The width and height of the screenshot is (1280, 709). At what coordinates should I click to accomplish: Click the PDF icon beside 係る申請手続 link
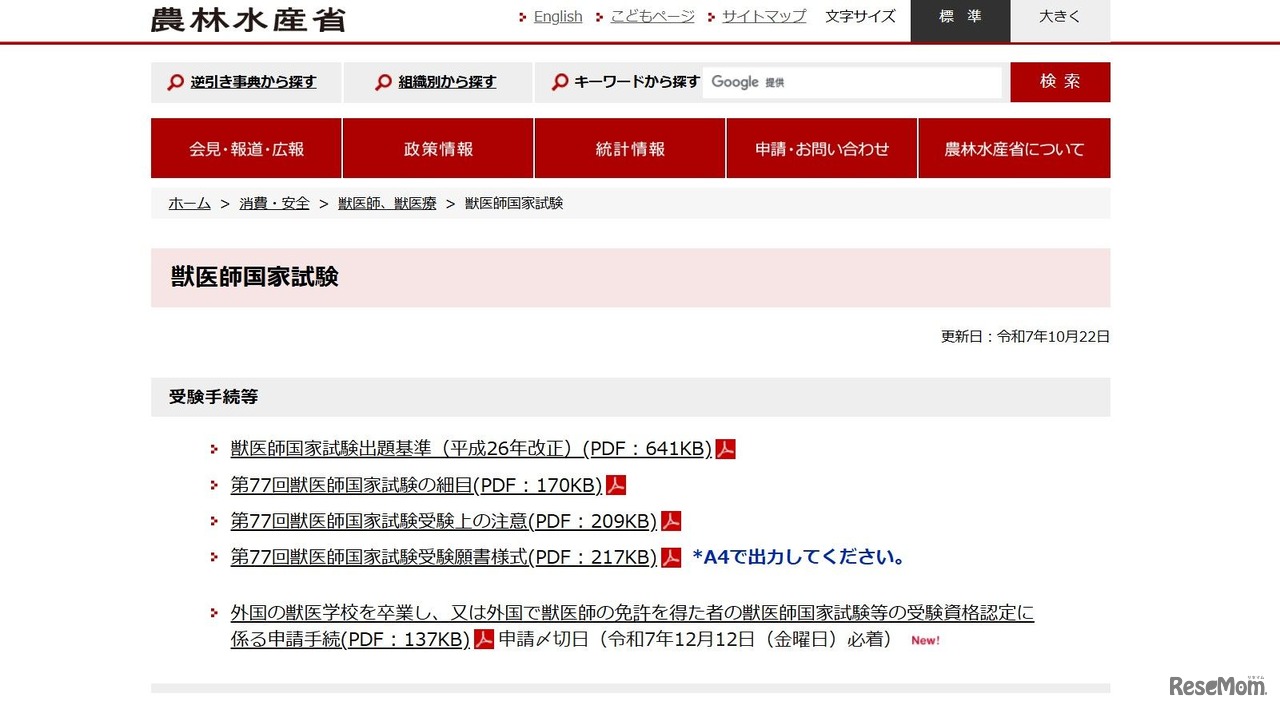click(483, 640)
